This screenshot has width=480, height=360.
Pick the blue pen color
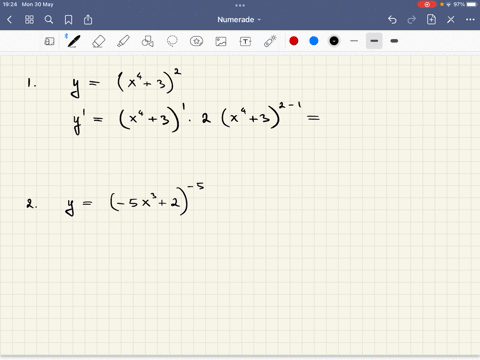pyautogui.click(x=314, y=41)
